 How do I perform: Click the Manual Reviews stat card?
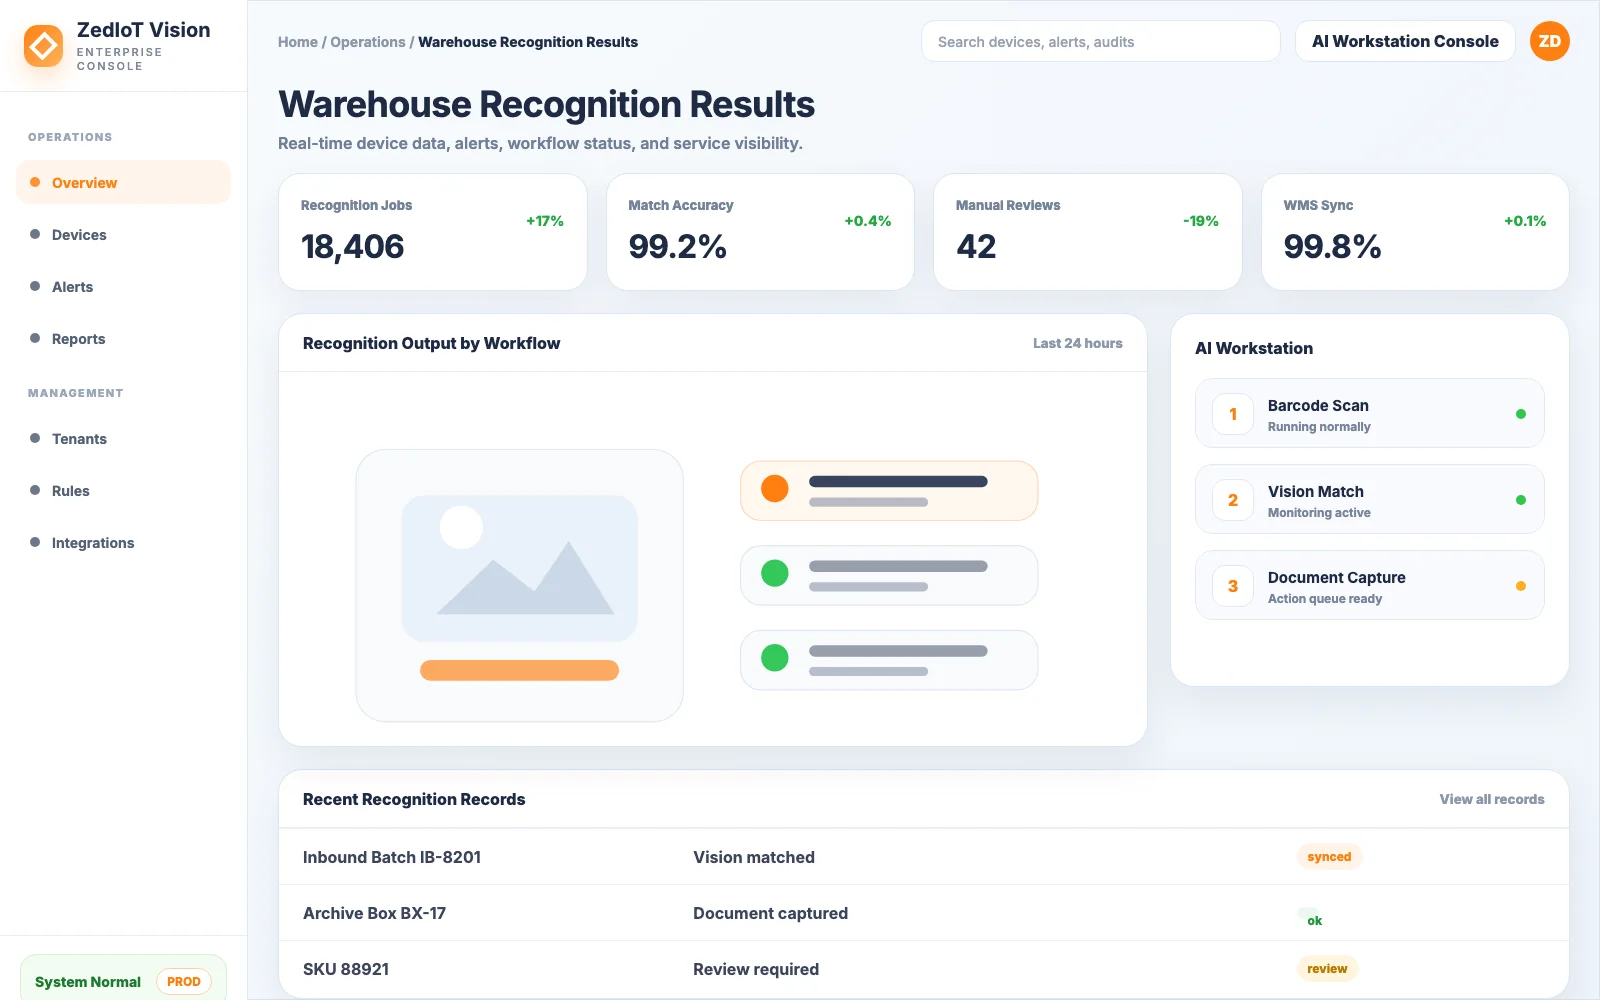tap(1087, 232)
